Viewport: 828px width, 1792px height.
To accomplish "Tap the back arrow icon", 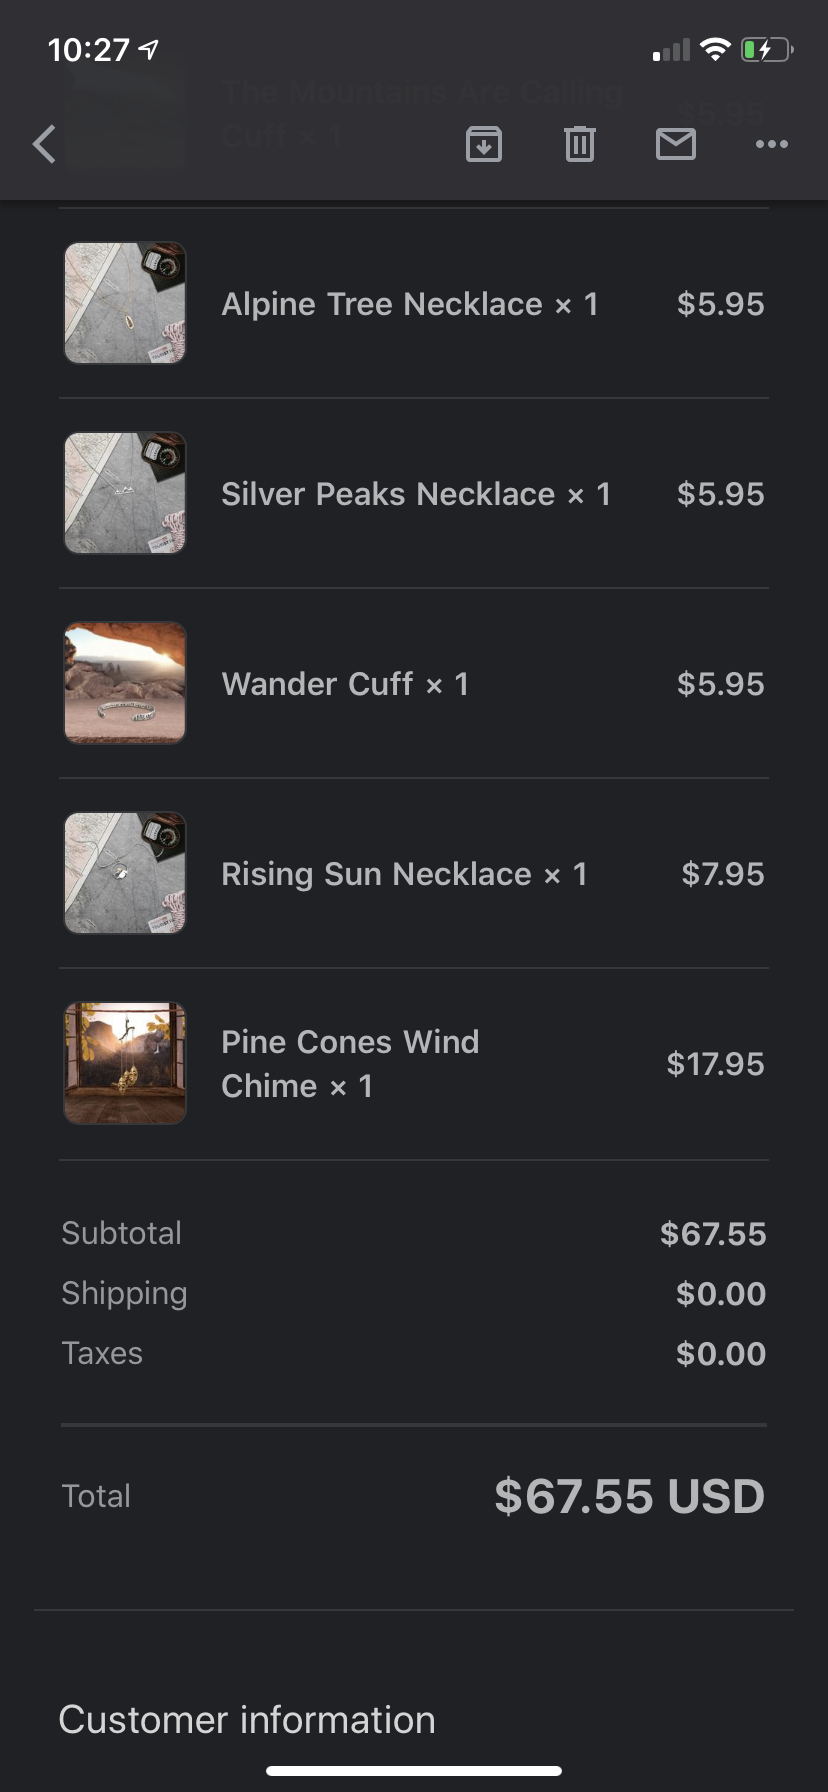I will click(x=44, y=144).
